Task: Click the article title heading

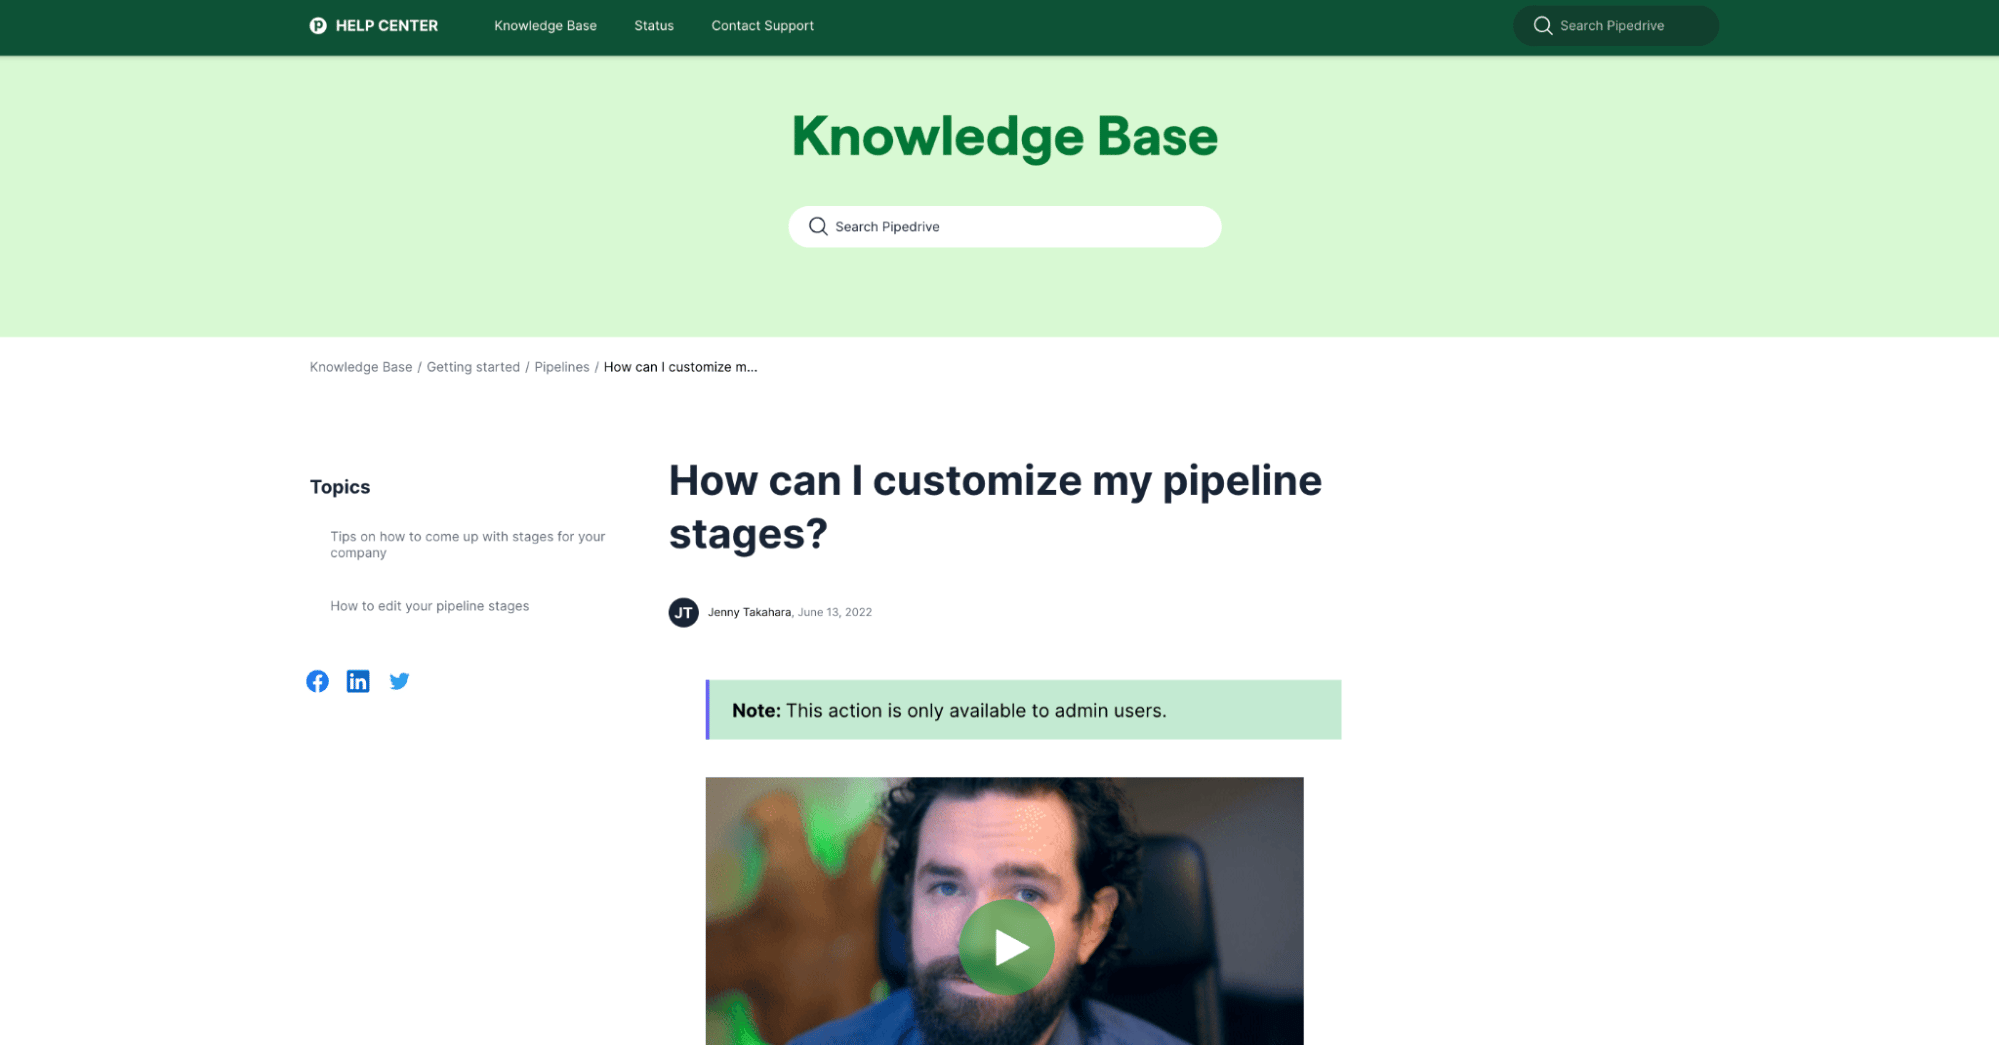Action: point(994,507)
